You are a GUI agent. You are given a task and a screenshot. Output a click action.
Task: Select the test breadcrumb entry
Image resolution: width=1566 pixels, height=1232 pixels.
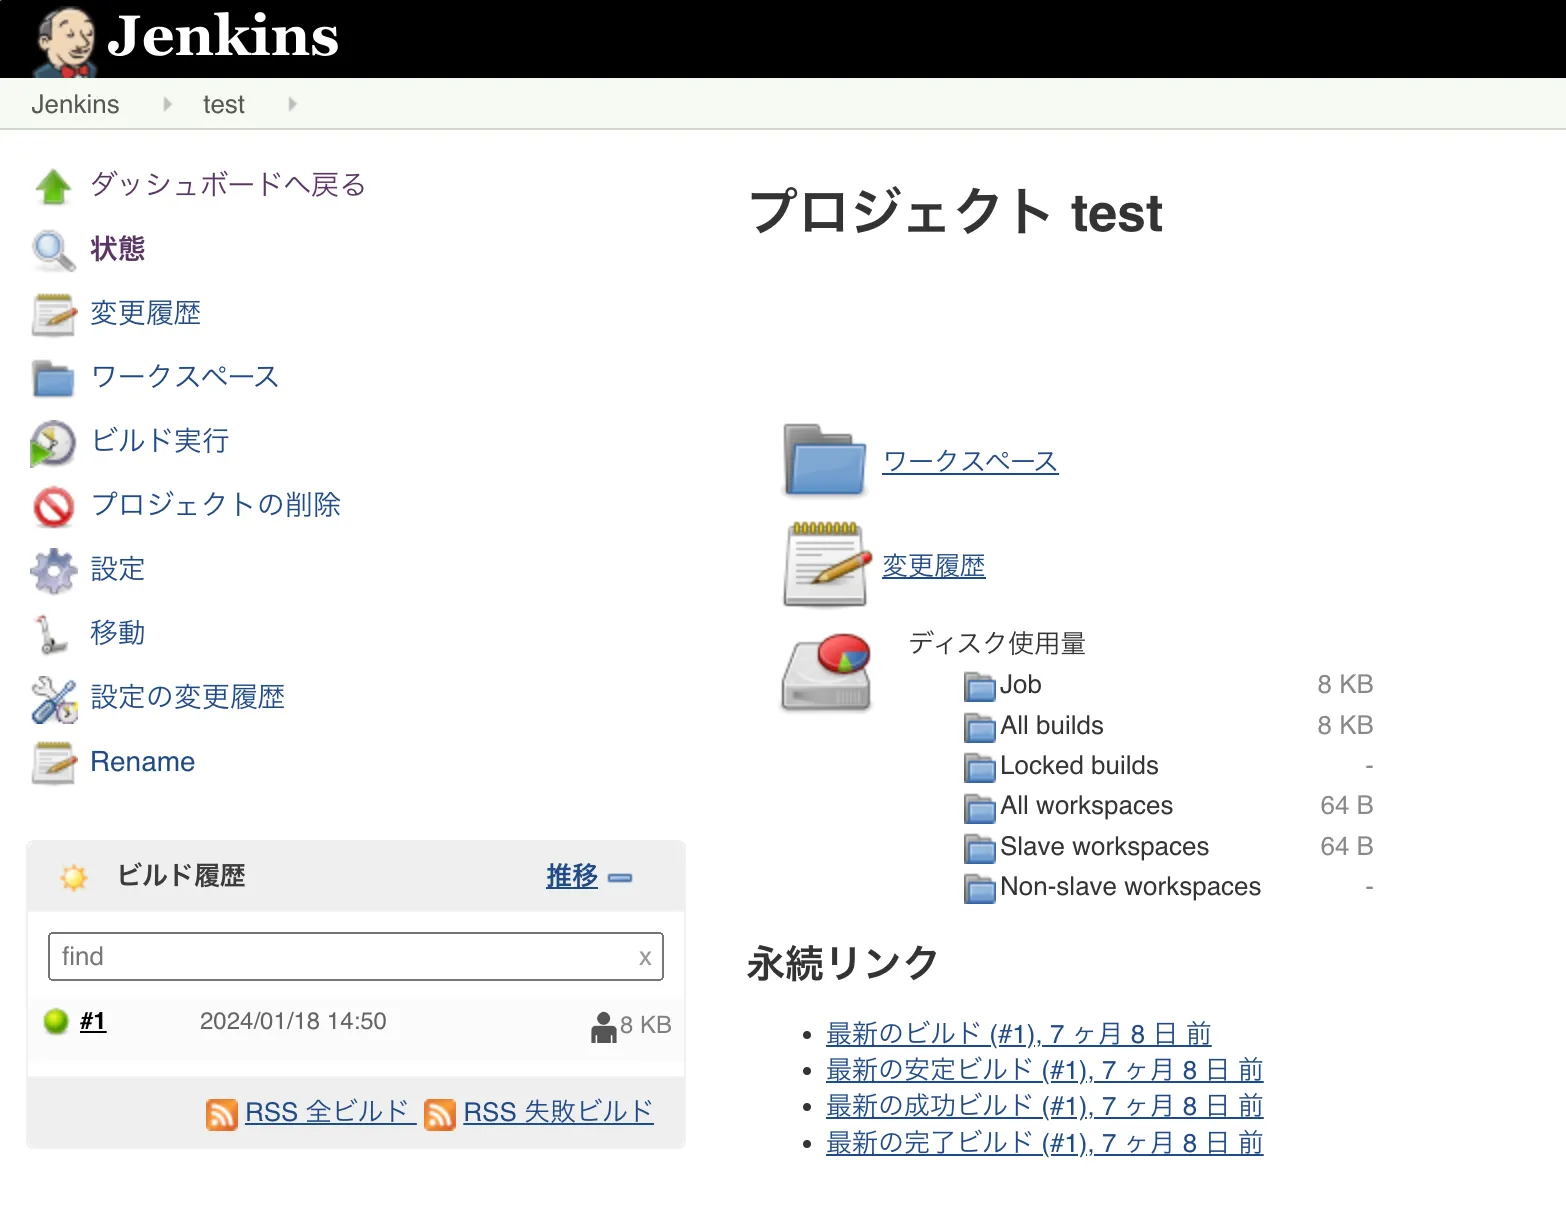pos(222,104)
